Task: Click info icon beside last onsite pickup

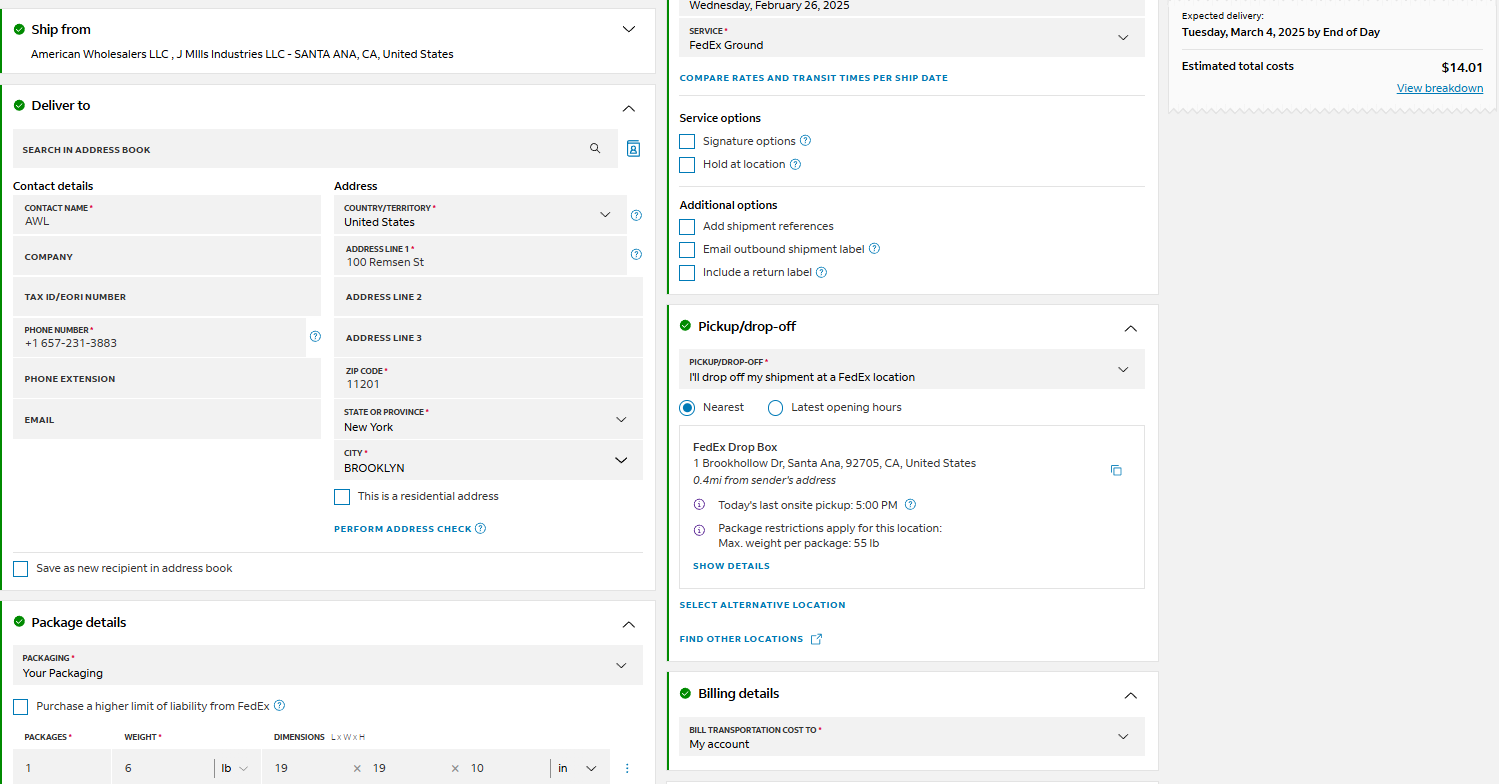Action: pos(699,505)
